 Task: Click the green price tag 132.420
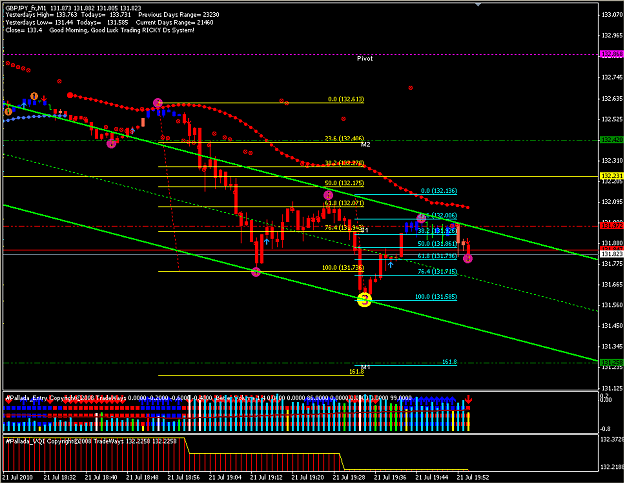coord(612,140)
